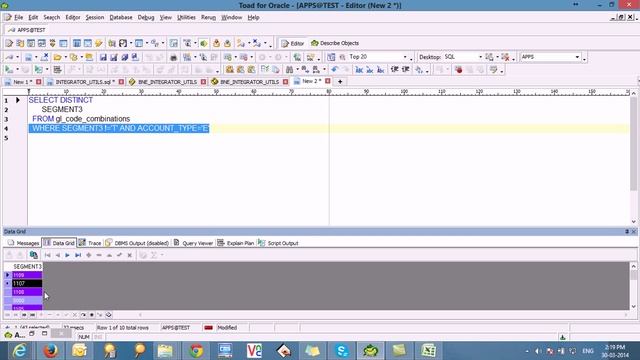Close the New 2 editor tab
The height and width of the screenshot is (360, 640).
tap(328, 81)
